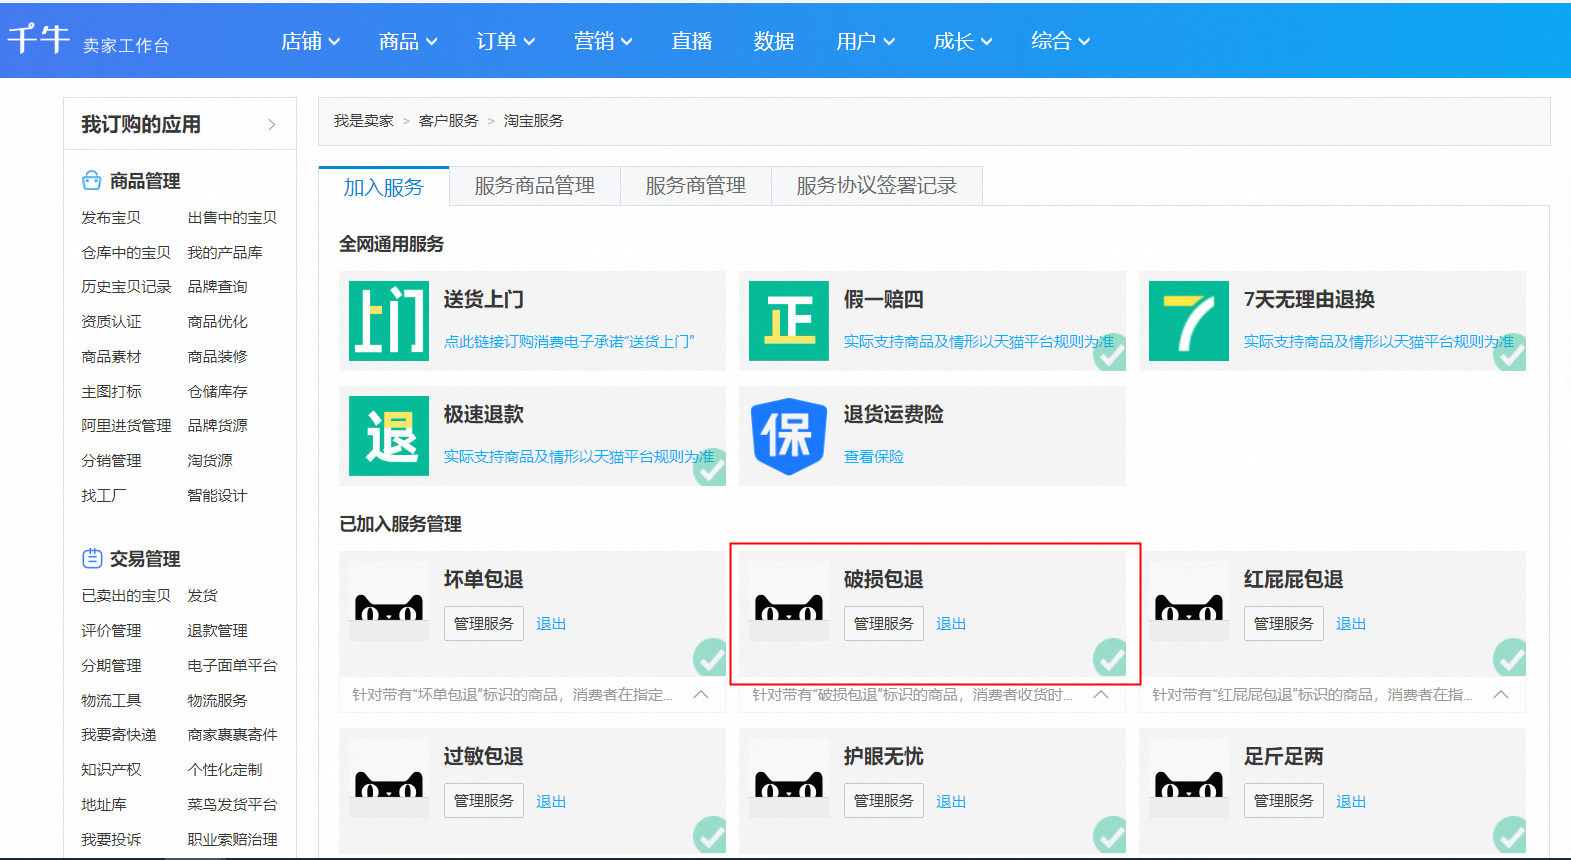The width and height of the screenshot is (1571, 860).
Task: Click 管理服务 button under 坏单包退
Action: point(484,623)
